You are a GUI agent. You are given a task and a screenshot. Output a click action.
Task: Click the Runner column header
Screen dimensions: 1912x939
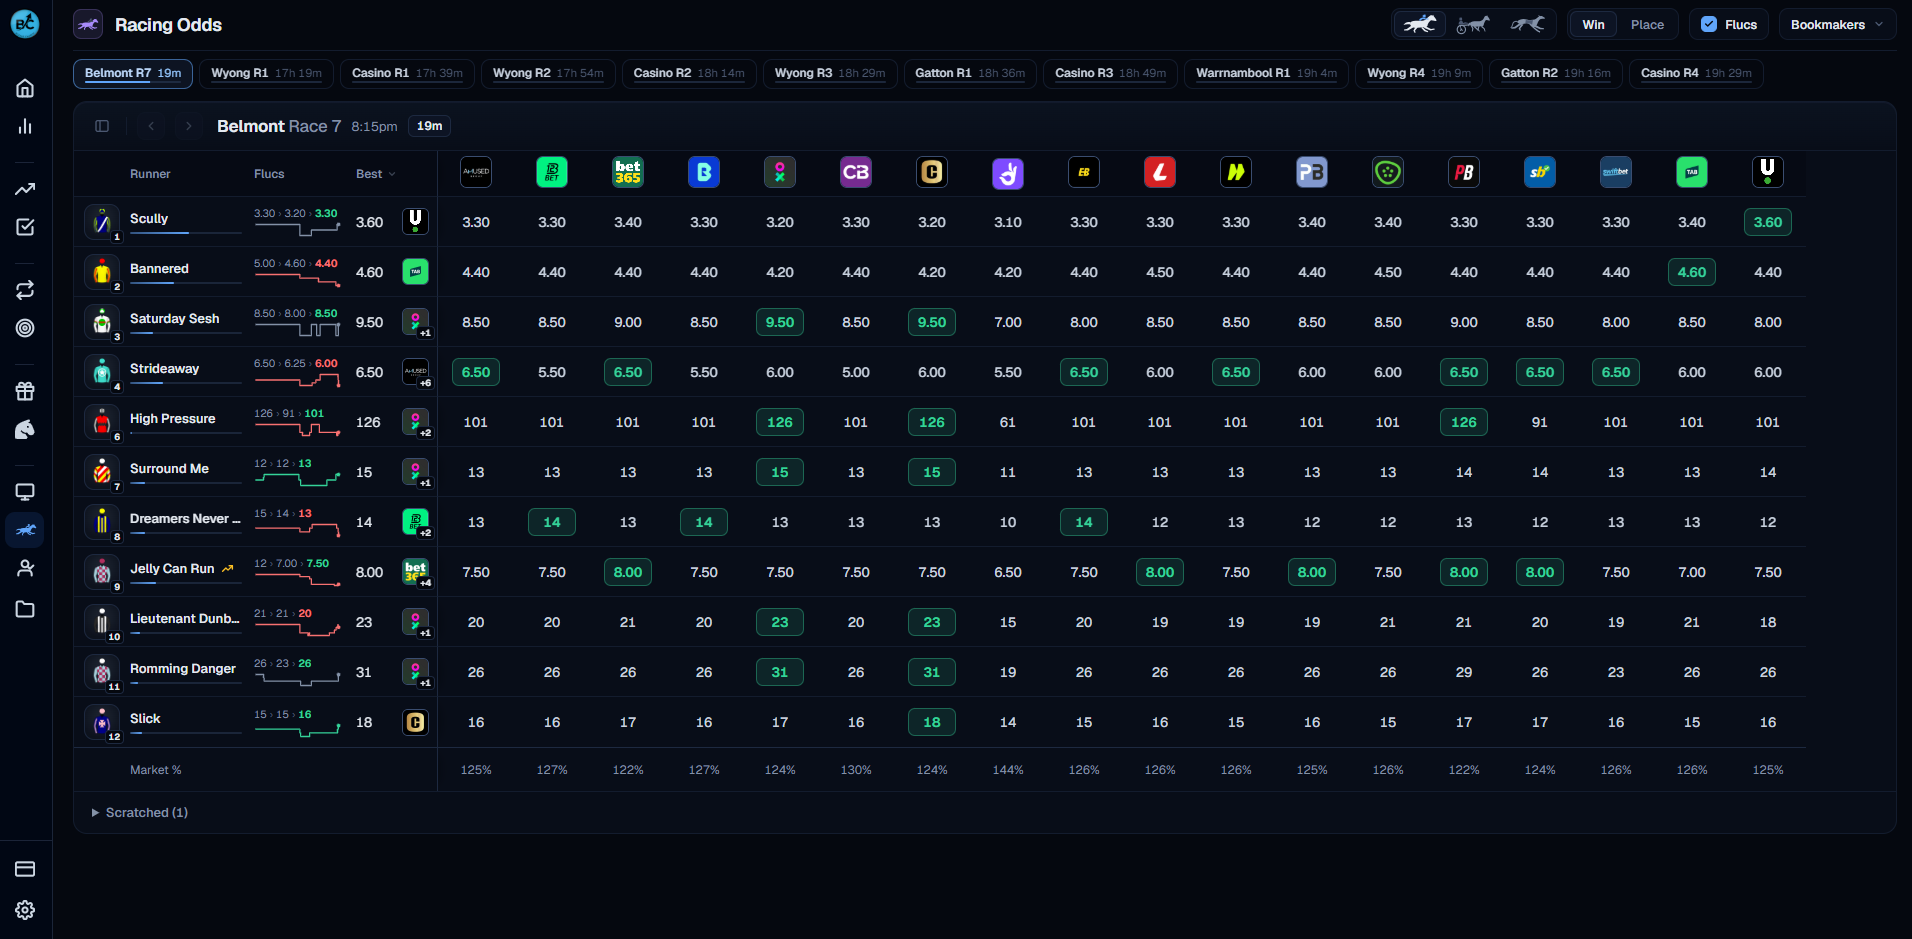pyautogui.click(x=150, y=174)
